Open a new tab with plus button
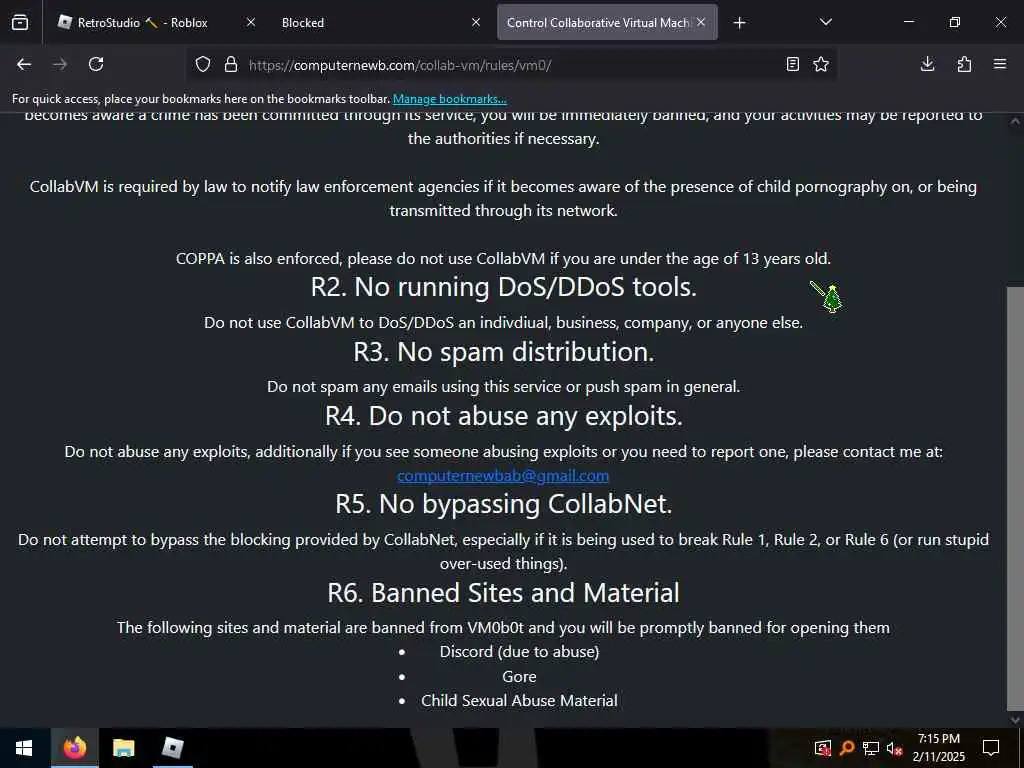The height and width of the screenshot is (768, 1024). click(x=739, y=23)
